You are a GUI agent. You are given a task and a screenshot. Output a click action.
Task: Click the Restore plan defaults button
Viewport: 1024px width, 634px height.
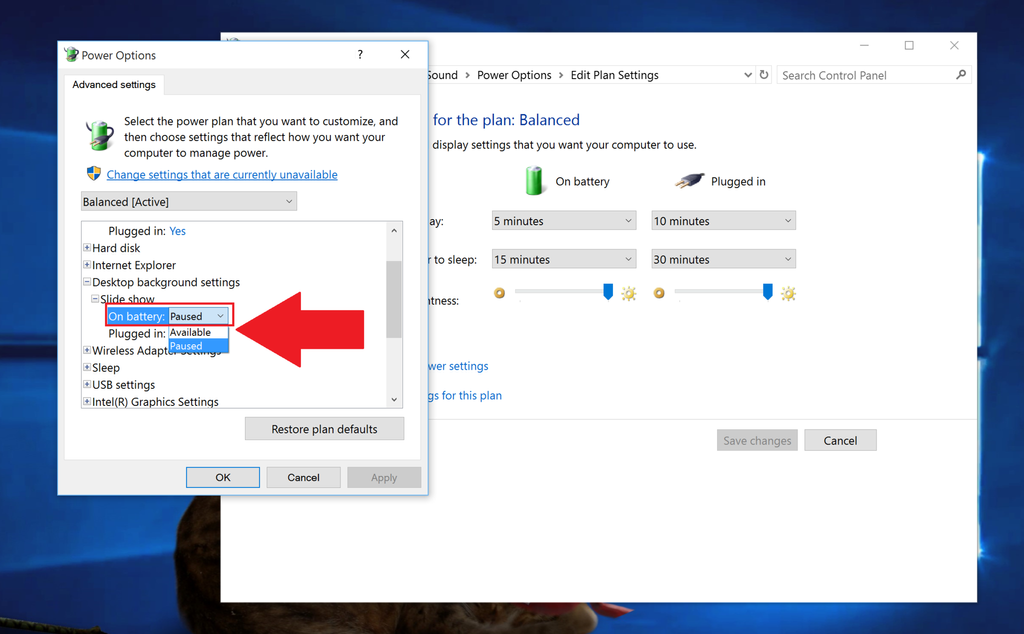click(x=324, y=428)
